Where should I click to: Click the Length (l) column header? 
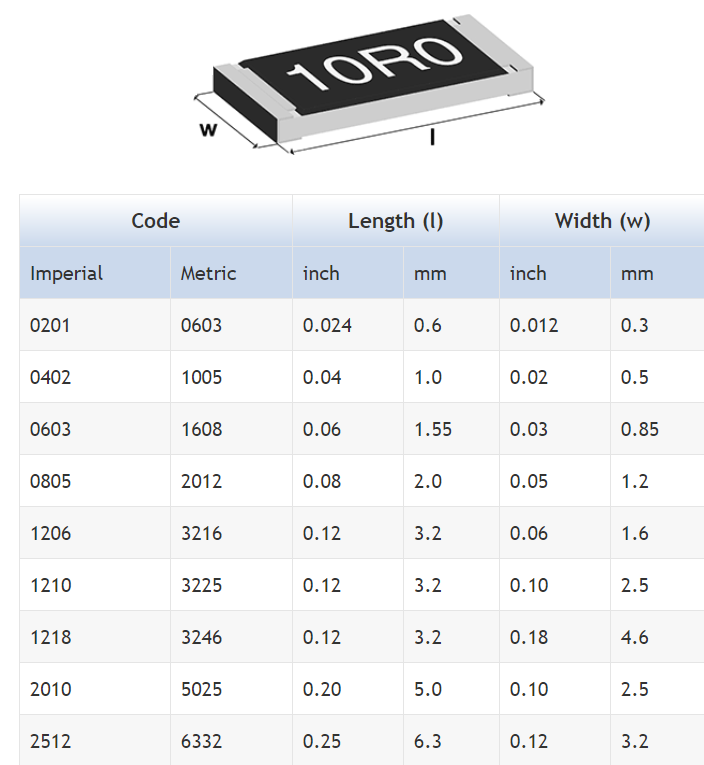pyautogui.click(x=396, y=221)
